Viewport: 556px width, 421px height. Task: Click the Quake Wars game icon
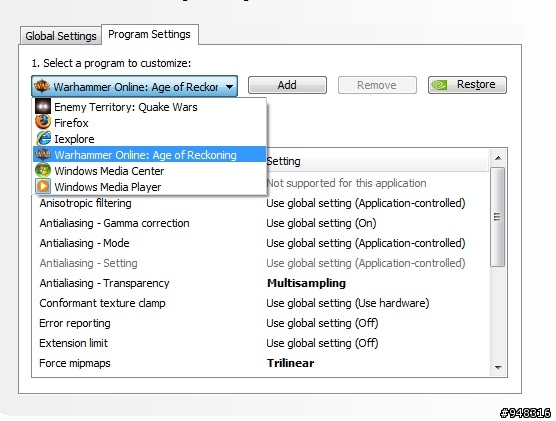click(x=43, y=106)
